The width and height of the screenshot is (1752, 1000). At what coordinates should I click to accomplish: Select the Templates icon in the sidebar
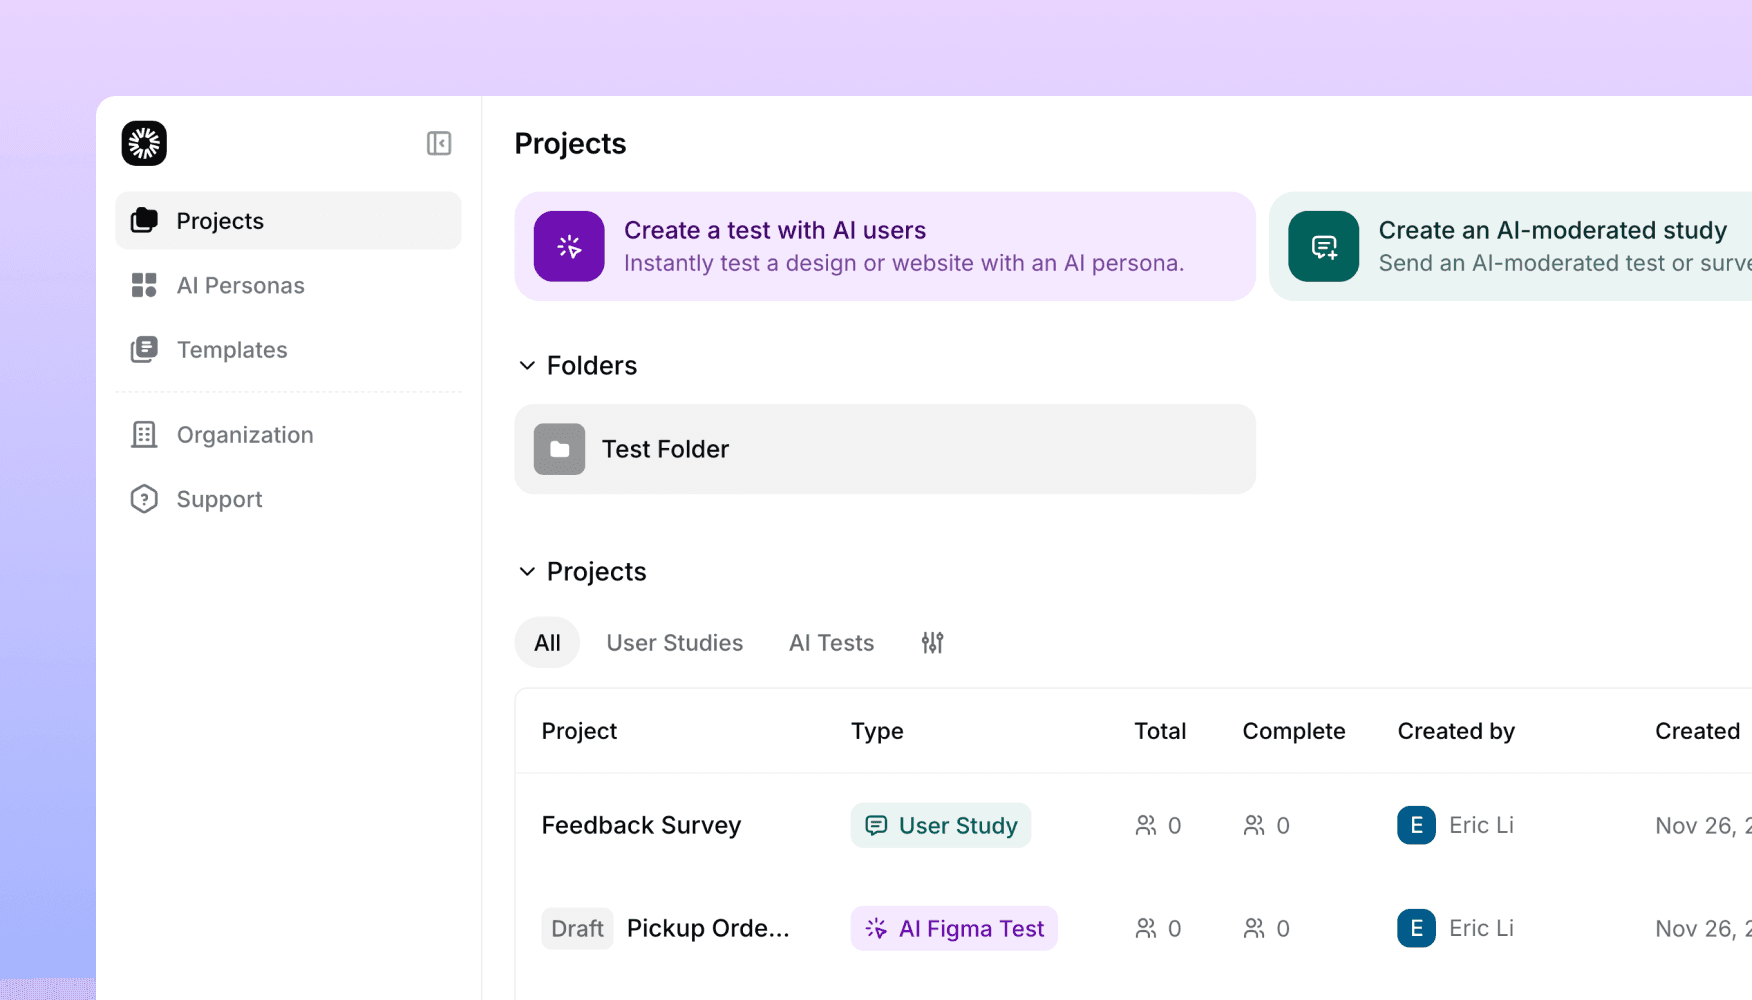click(x=144, y=349)
